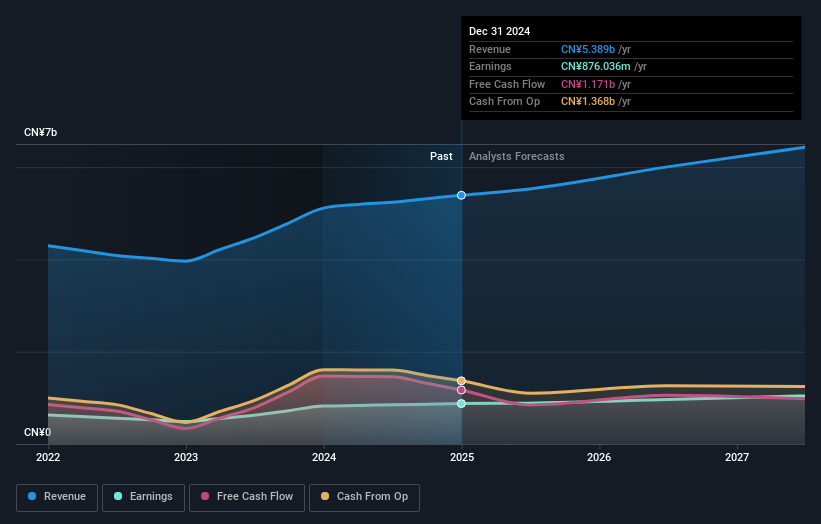Click the blue Revenue legend dot

click(32, 496)
